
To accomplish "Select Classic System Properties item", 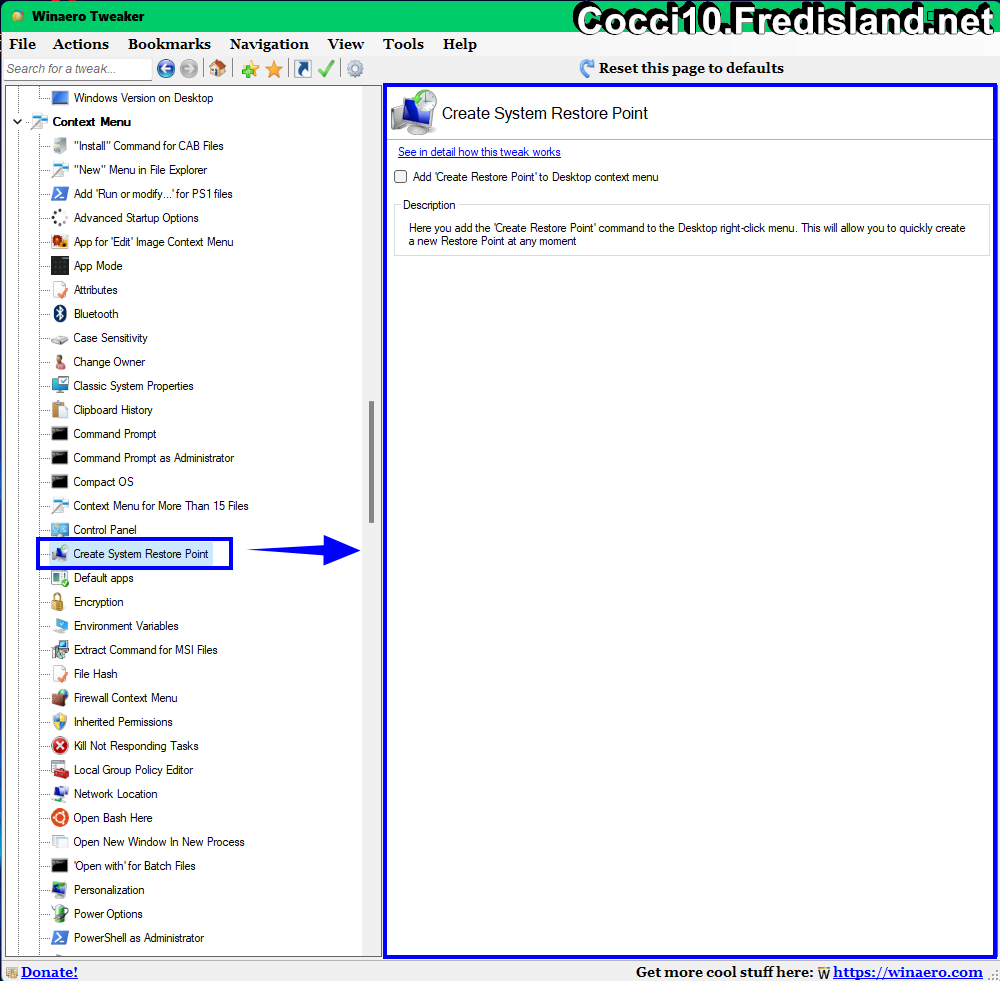I will [133, 385].
